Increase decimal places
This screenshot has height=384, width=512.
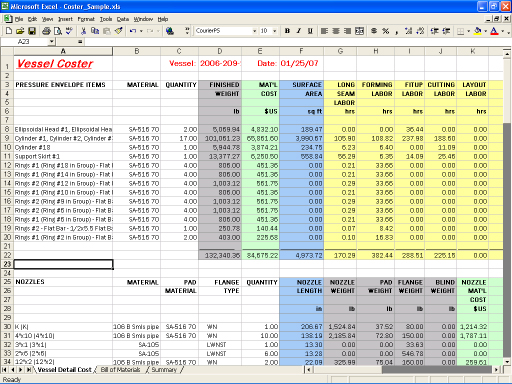[409, 31]
